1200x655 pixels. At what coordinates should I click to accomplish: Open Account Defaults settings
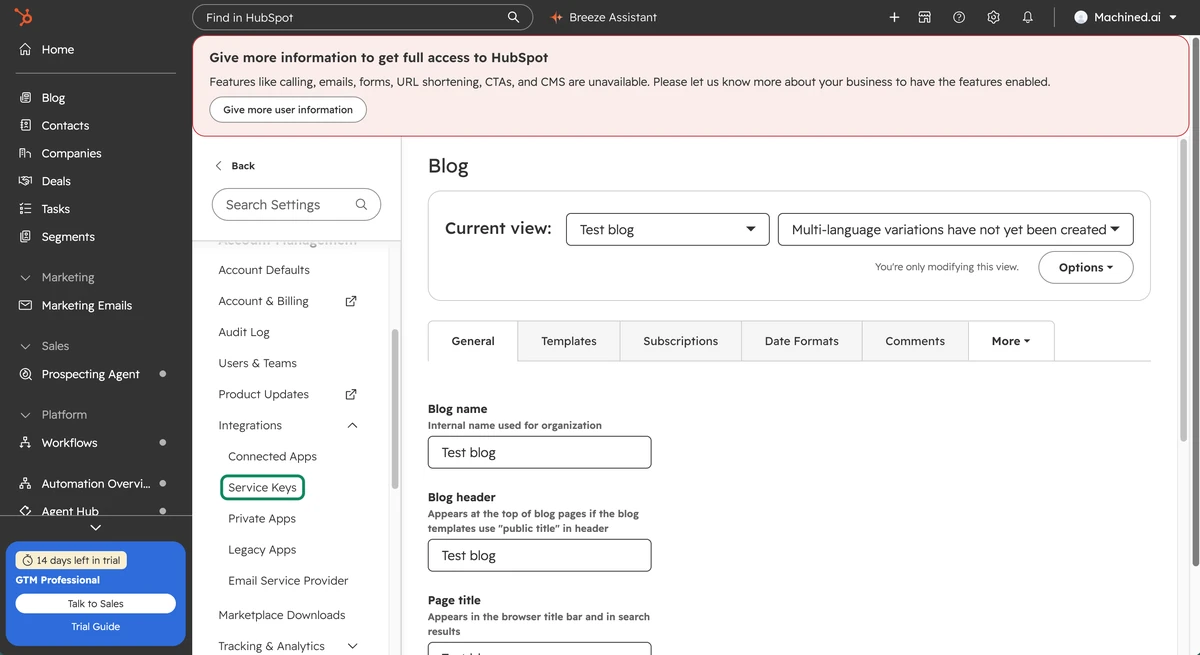[x=264, y=270]
